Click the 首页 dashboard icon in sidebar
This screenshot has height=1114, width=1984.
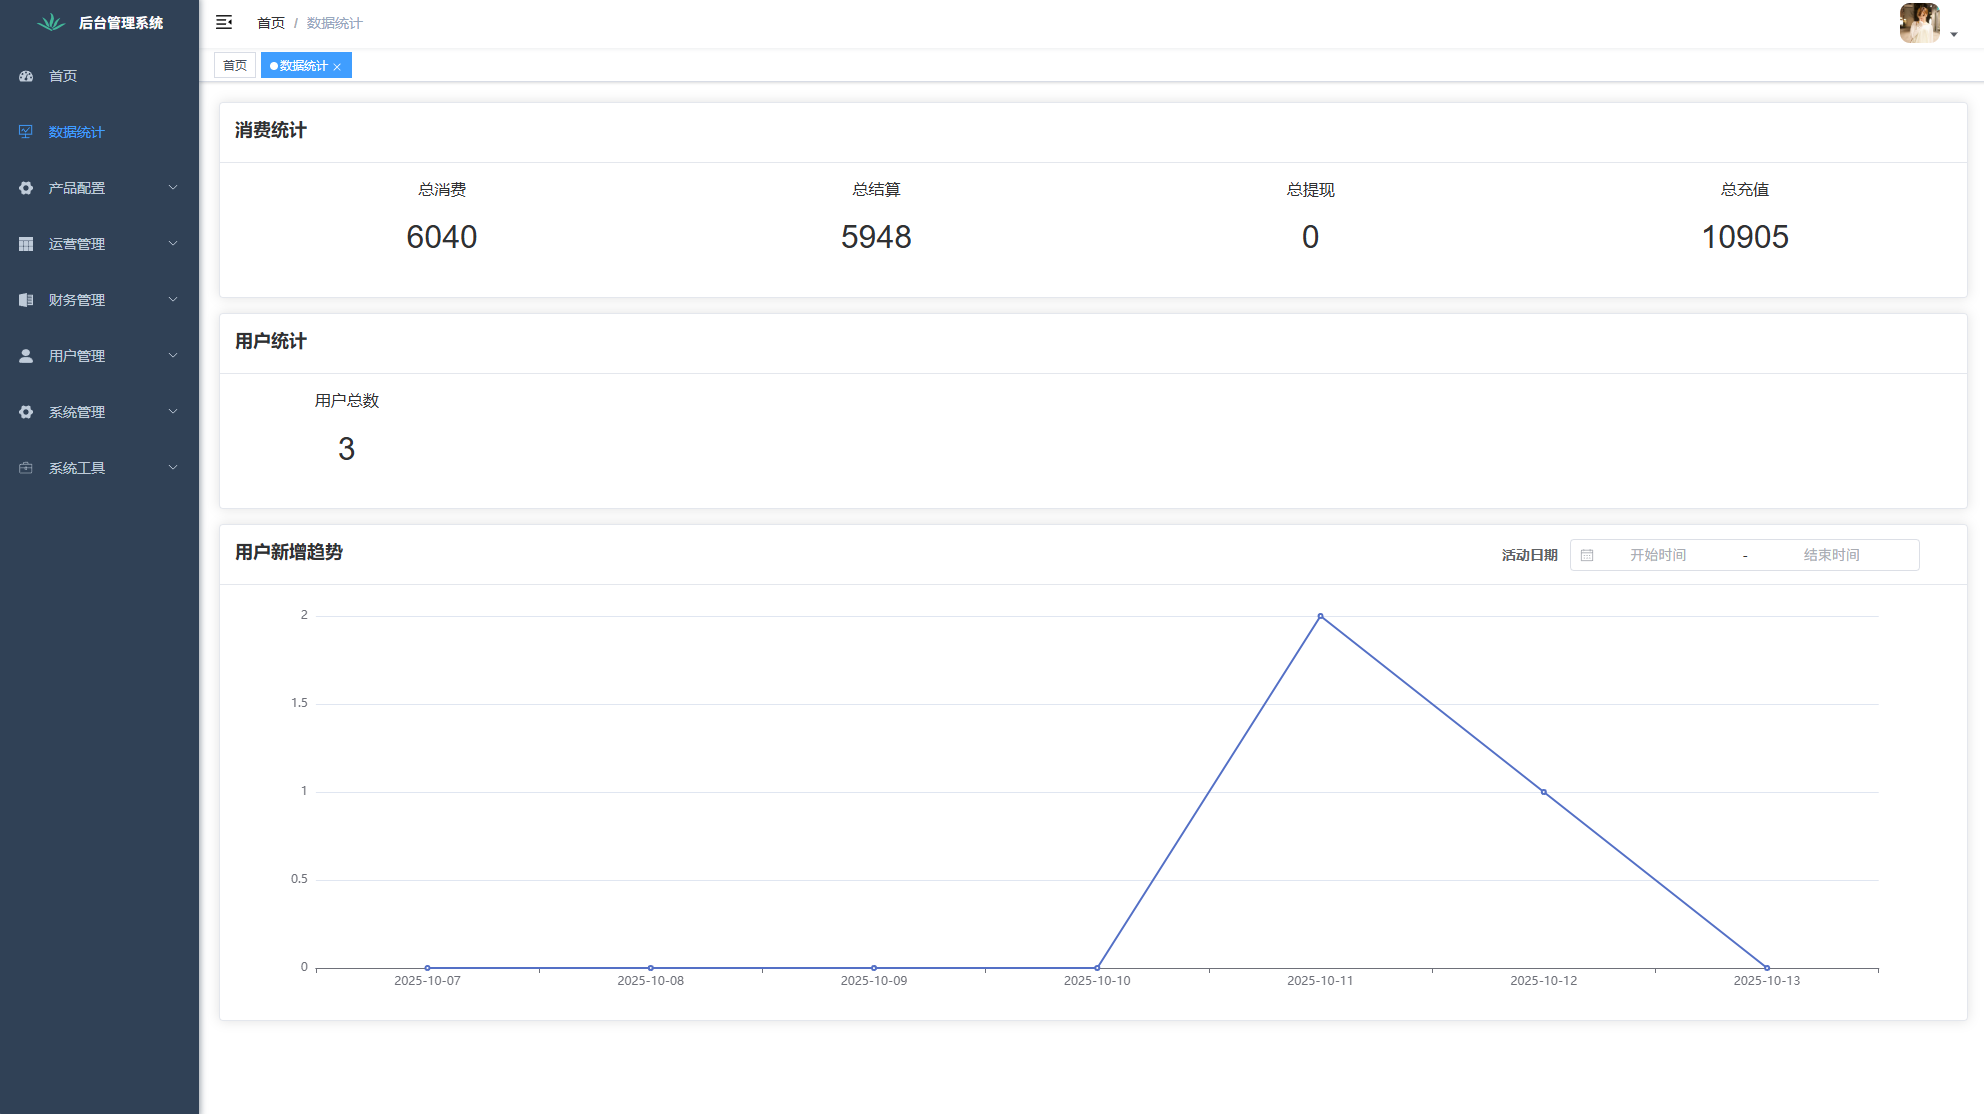point(26,76)
